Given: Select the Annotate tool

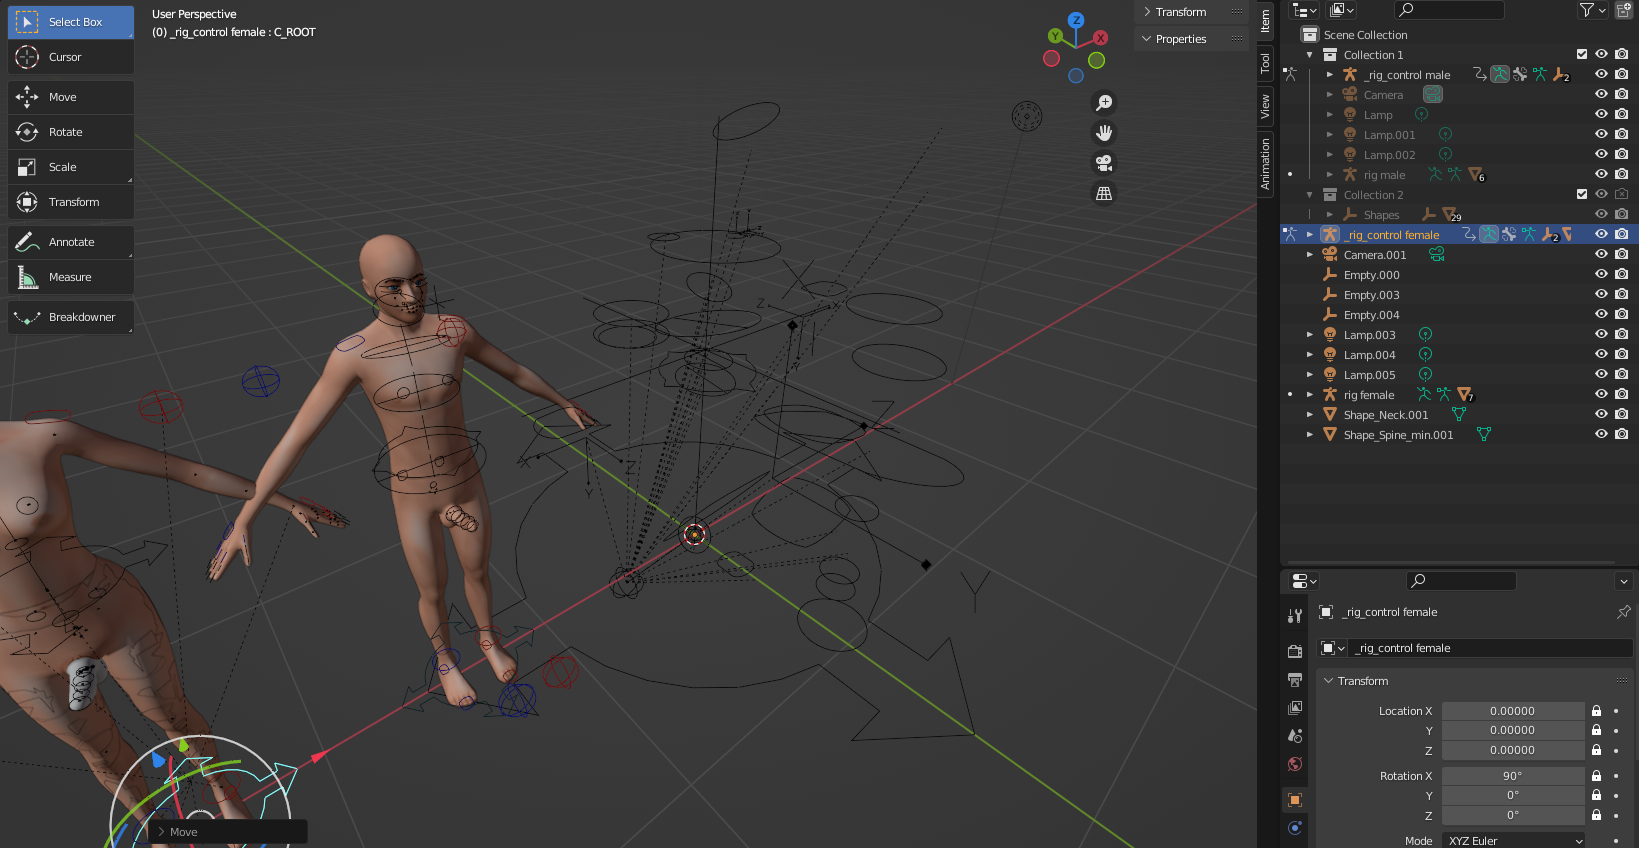Looking at the screenshot, I should 70,242.
